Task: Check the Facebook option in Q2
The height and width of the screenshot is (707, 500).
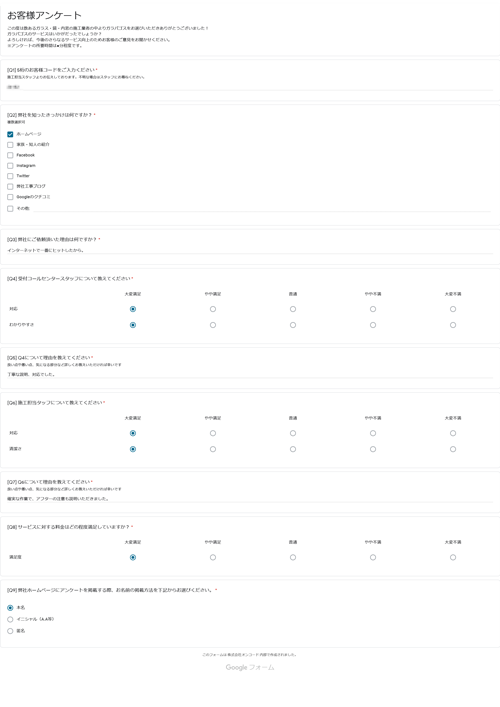Action: [10, 155]
